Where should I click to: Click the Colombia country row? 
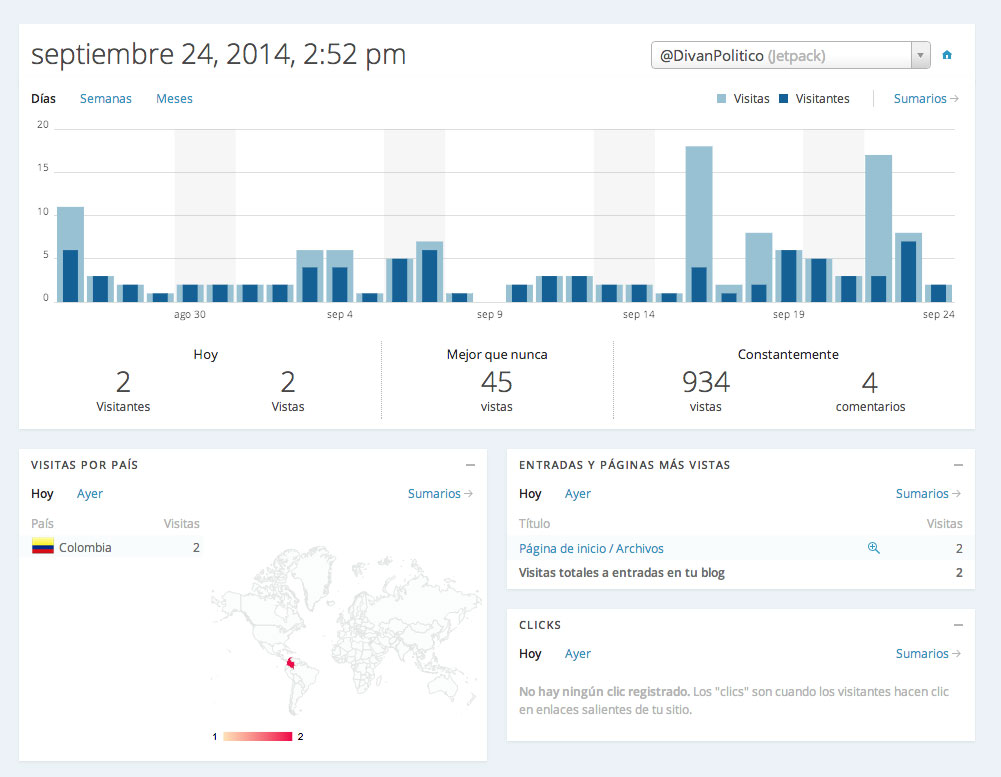pos(116,547)
